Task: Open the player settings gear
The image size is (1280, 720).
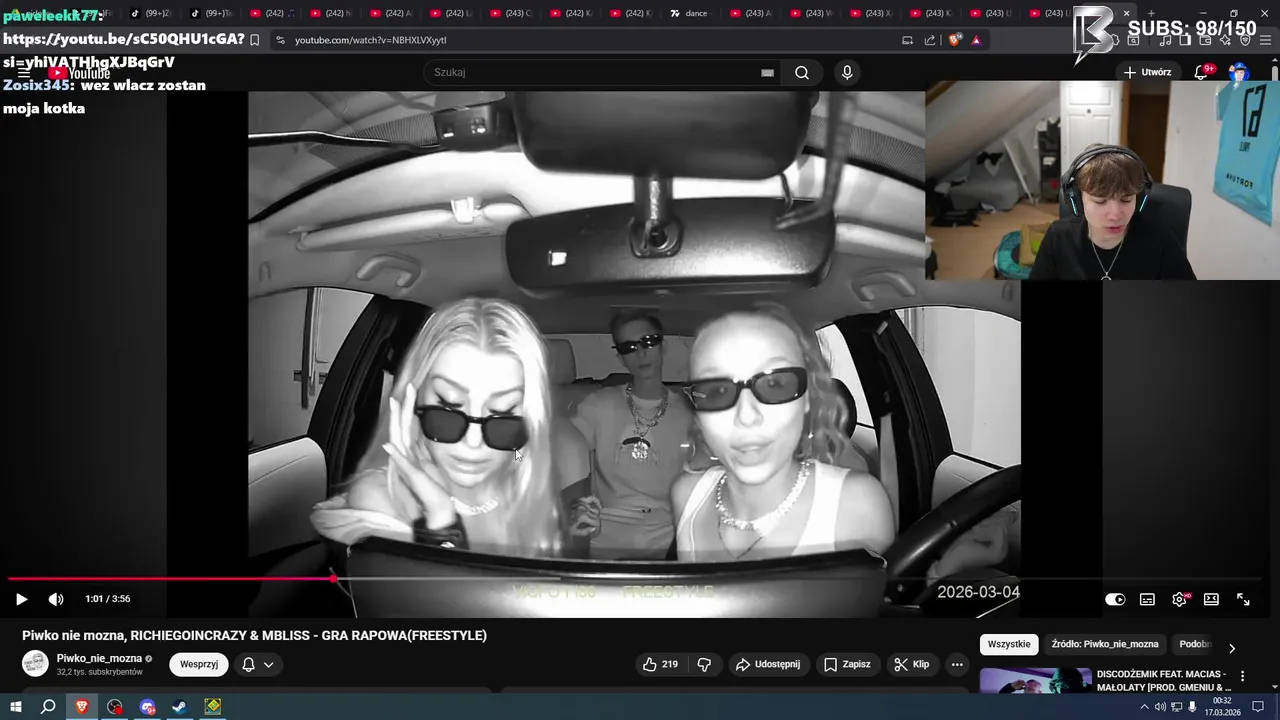Action: (1179, 599)
